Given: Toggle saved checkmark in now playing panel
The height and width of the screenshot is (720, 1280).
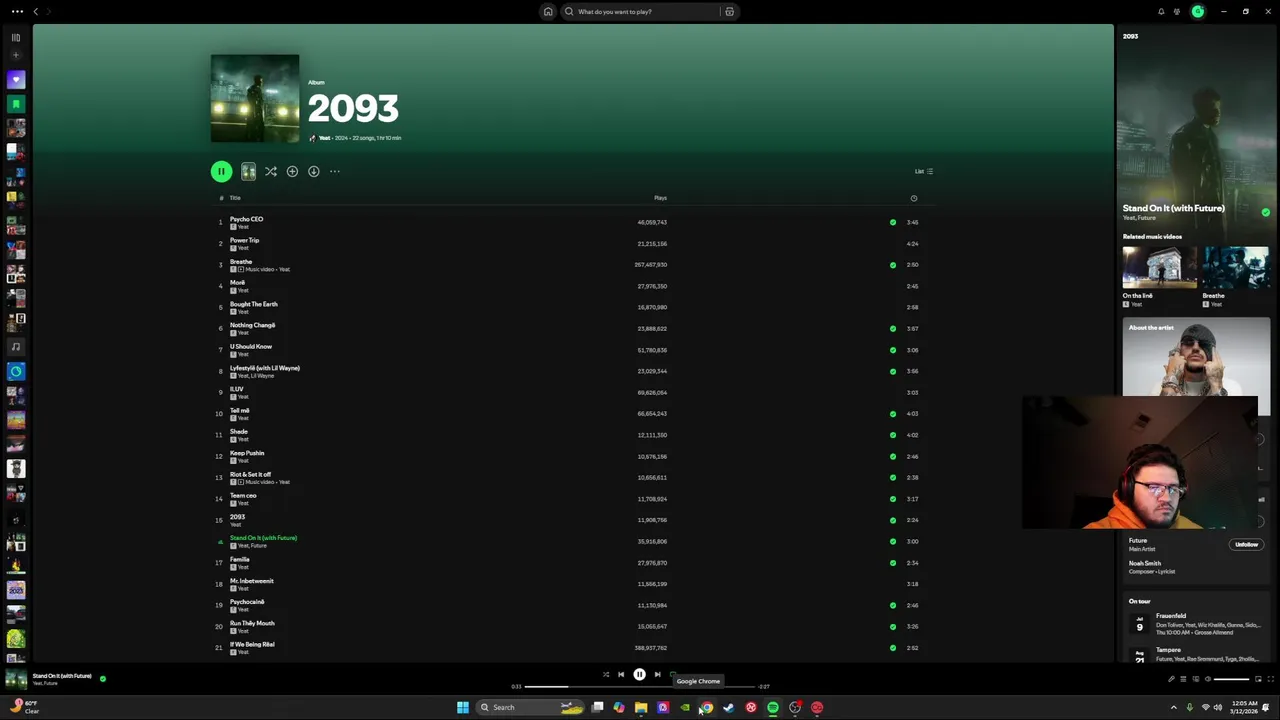Looking at the screenshot, I should [x=1265, y=212].
